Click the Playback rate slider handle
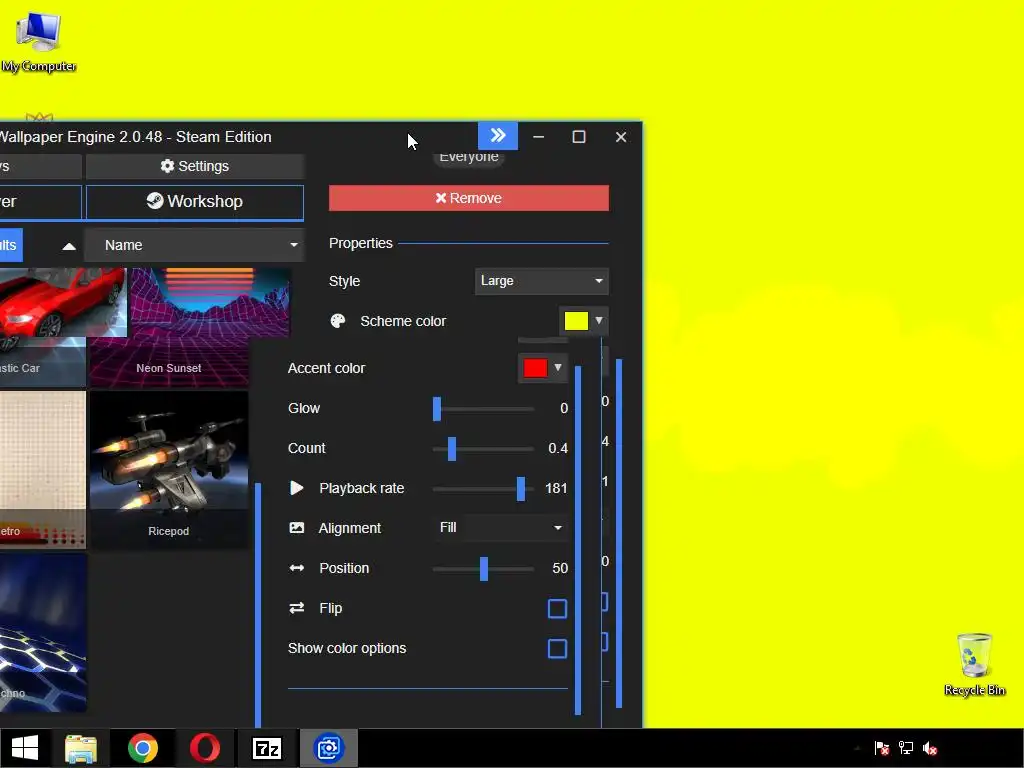Viewport: 1024px width, 768px height. (x=520, y=488)
